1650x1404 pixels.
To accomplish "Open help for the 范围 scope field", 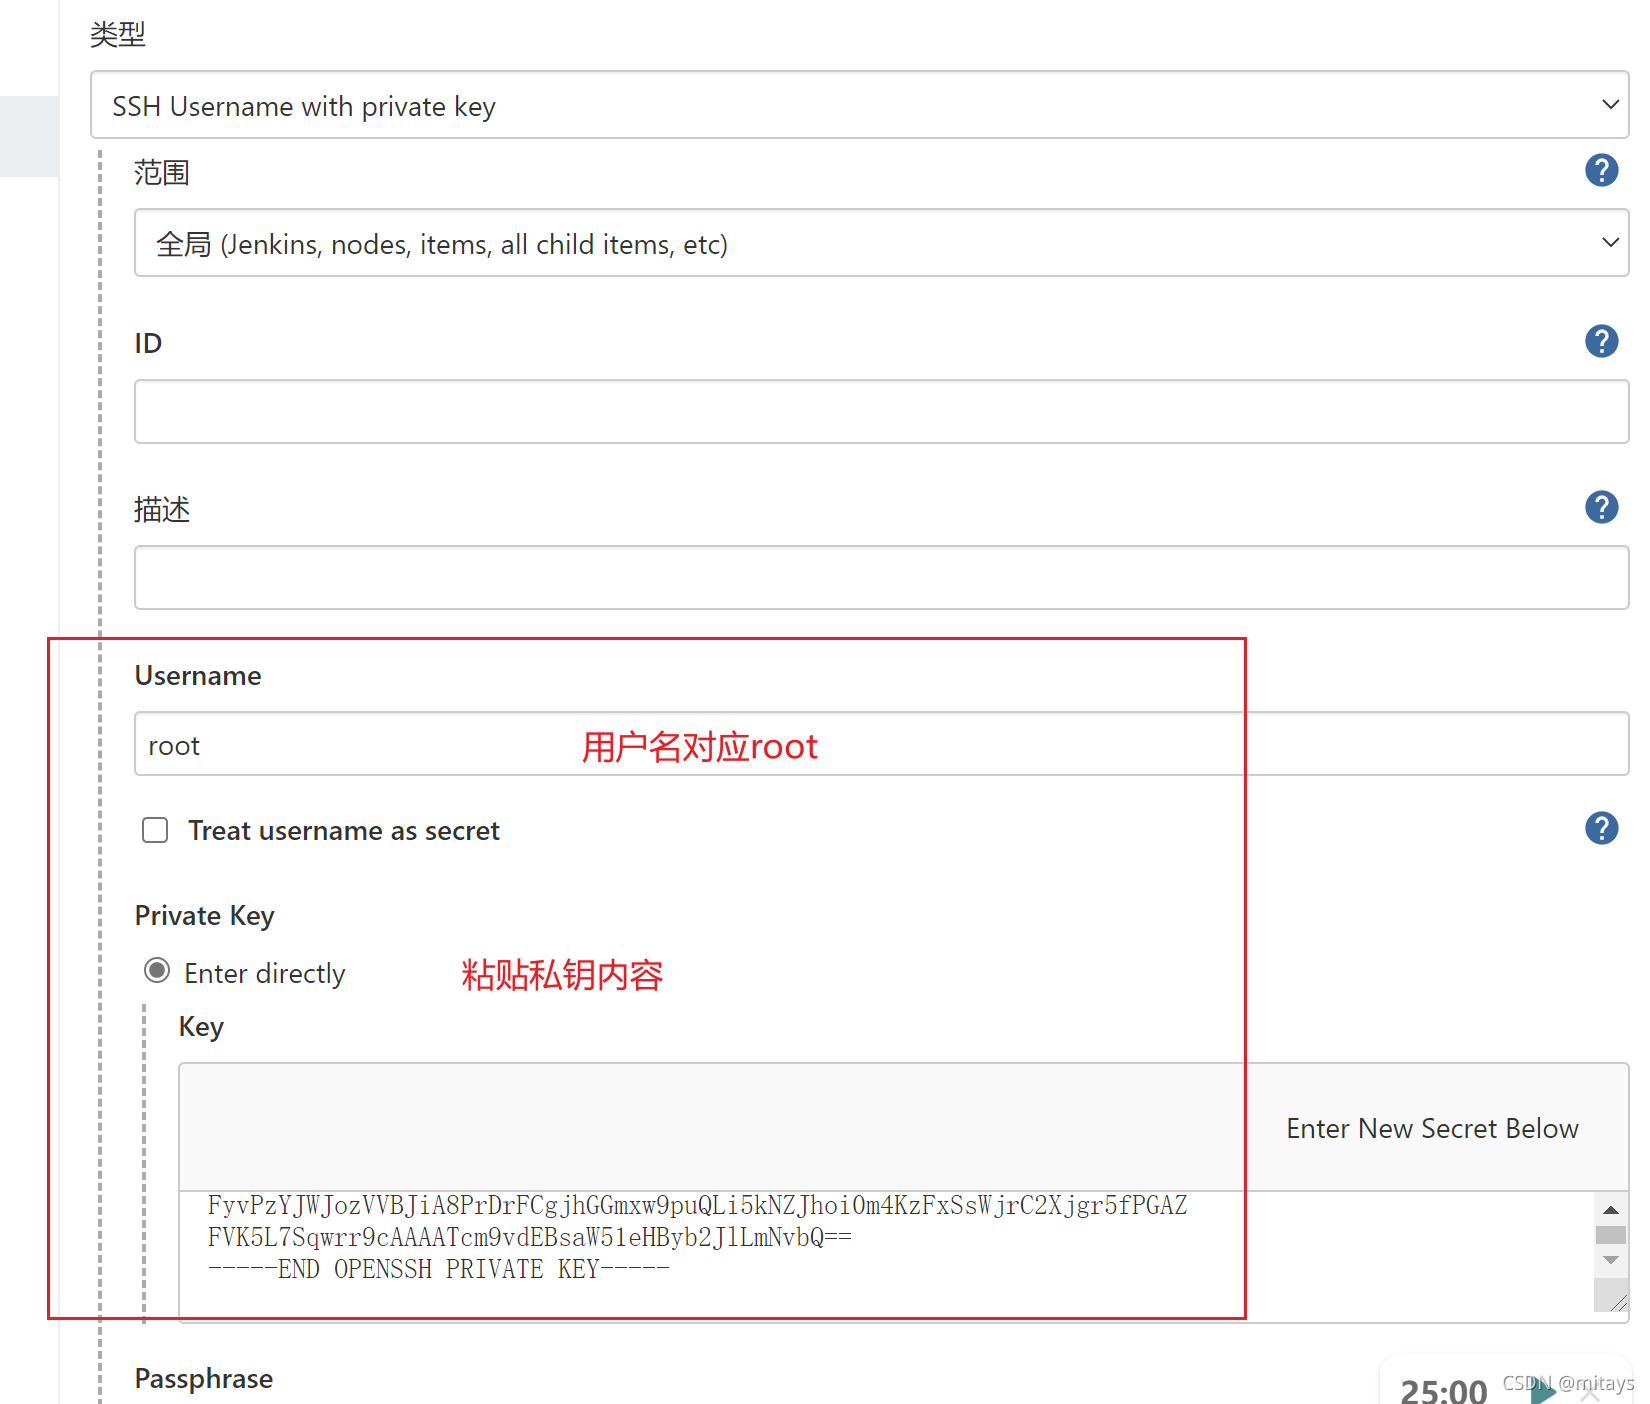I will tap(1601, 171).
